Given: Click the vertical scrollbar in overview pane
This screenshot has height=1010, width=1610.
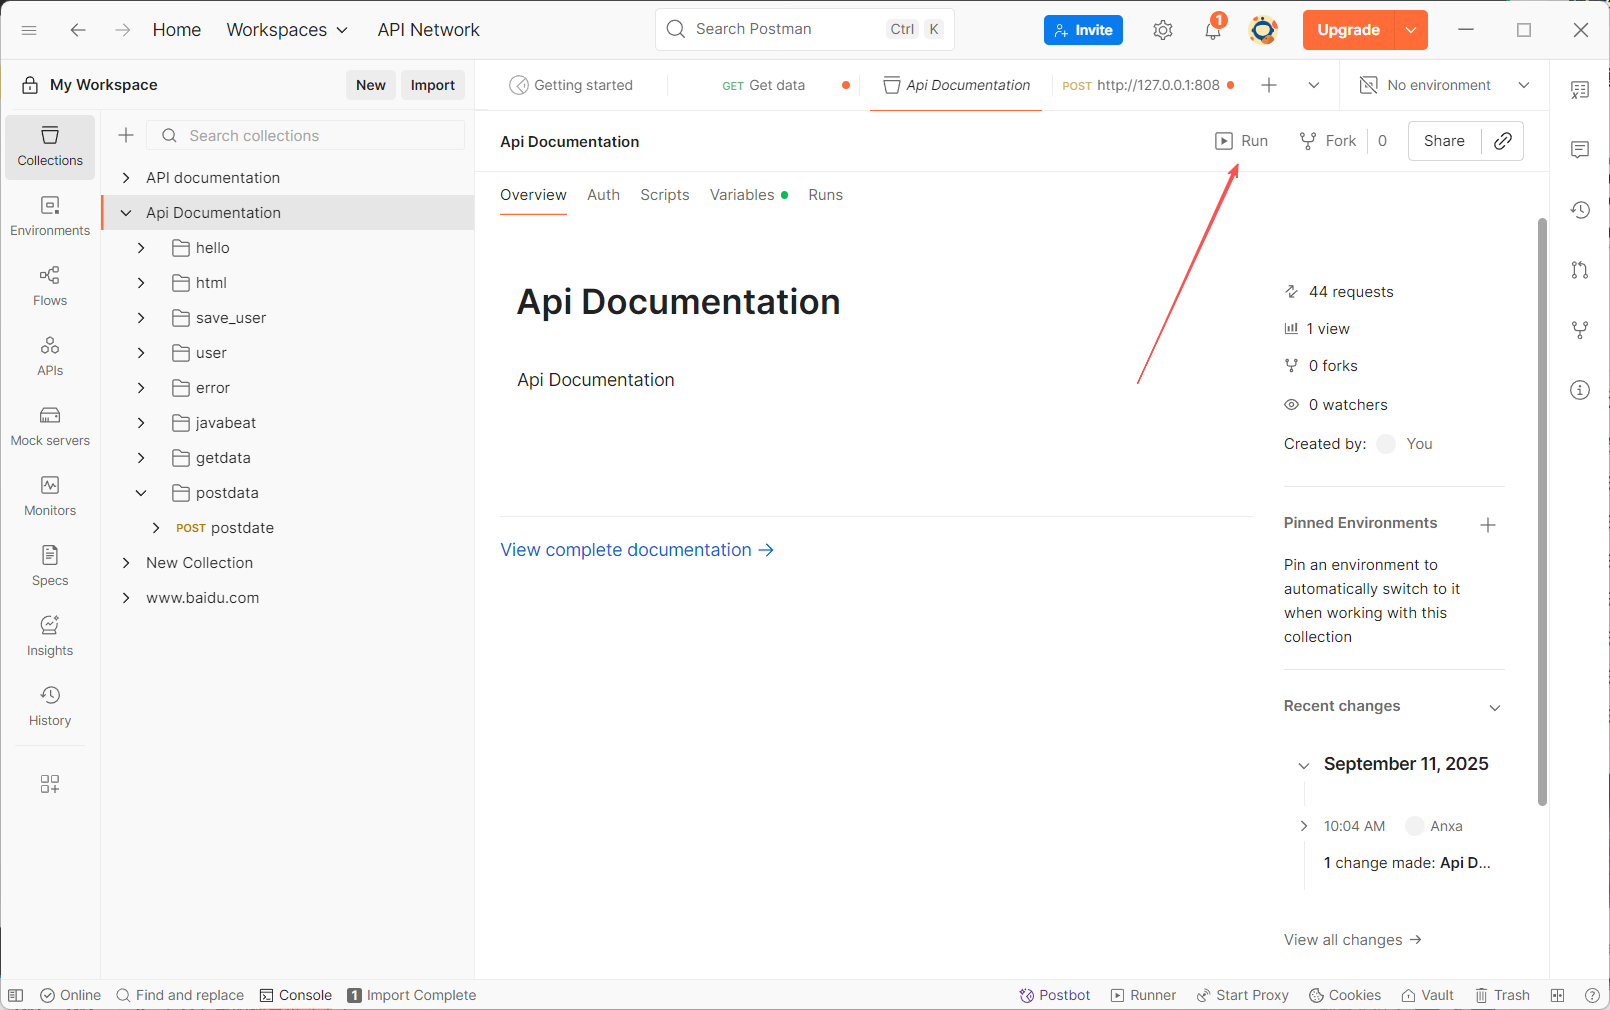Looking at the screenshot, I should pos(1542,510).
